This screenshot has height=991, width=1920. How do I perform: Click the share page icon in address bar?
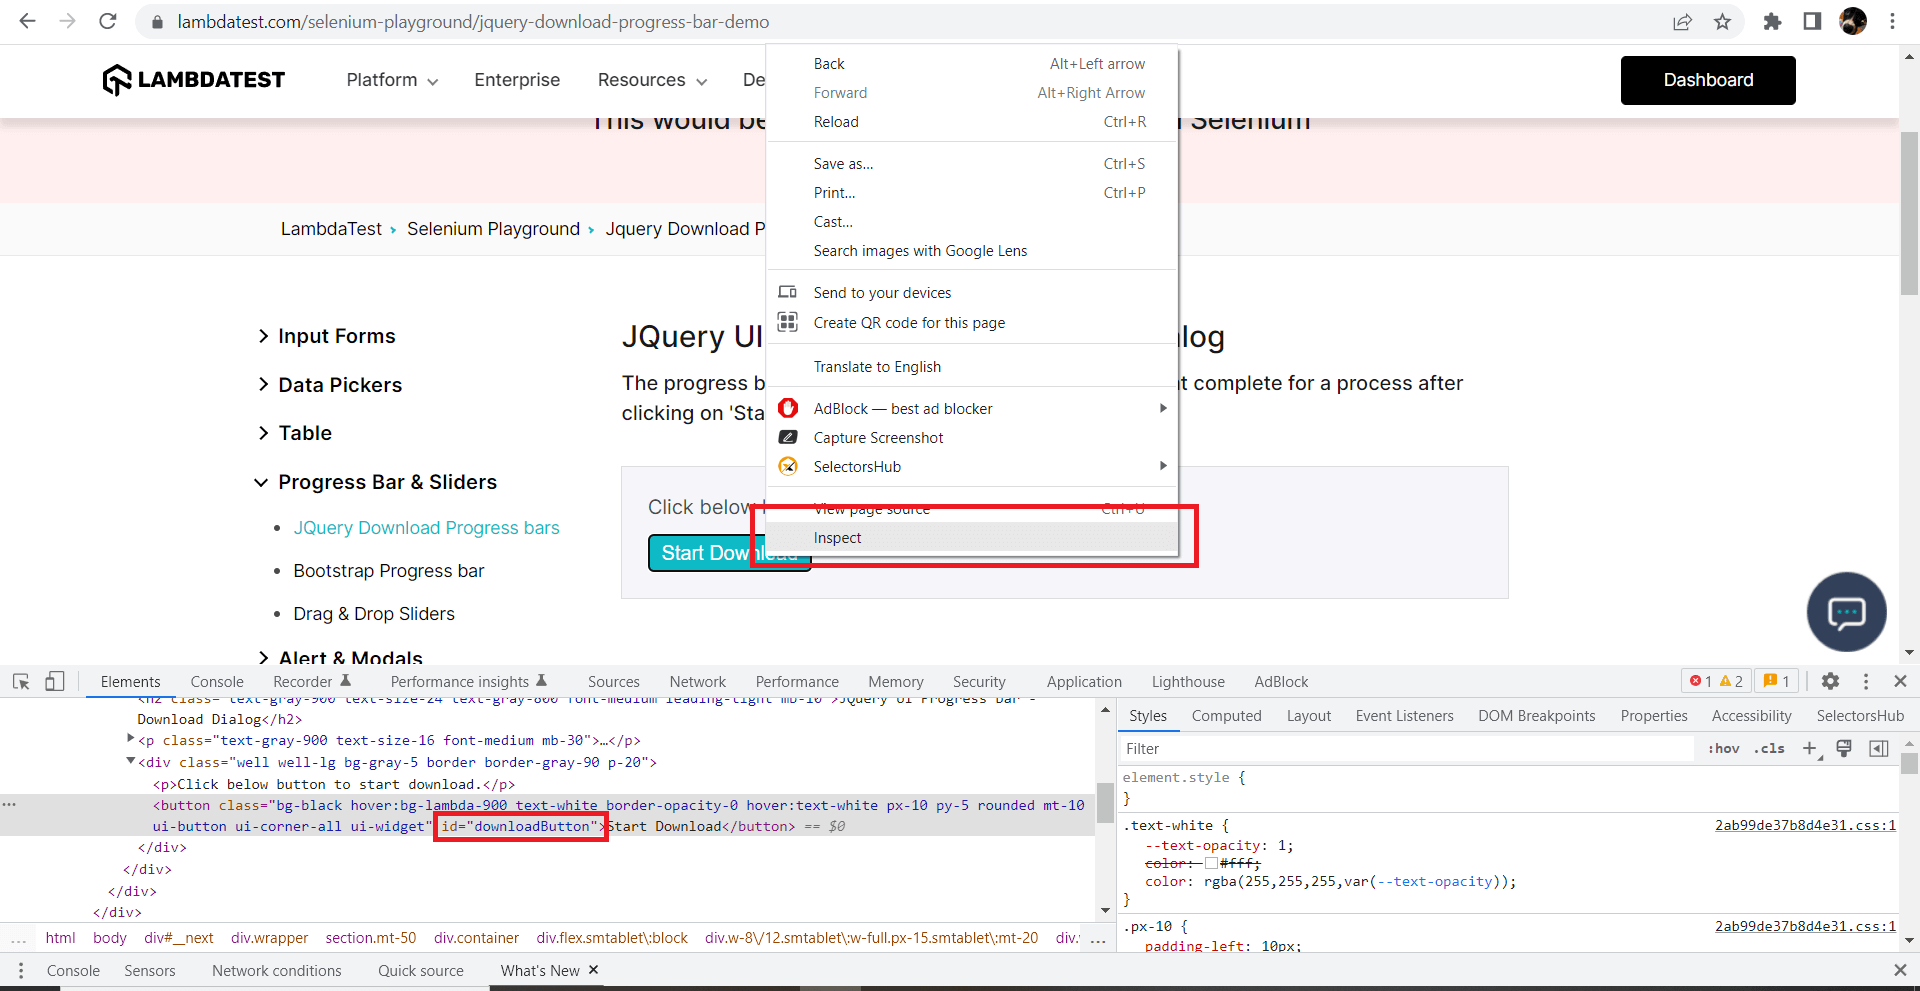point(1683,22)
